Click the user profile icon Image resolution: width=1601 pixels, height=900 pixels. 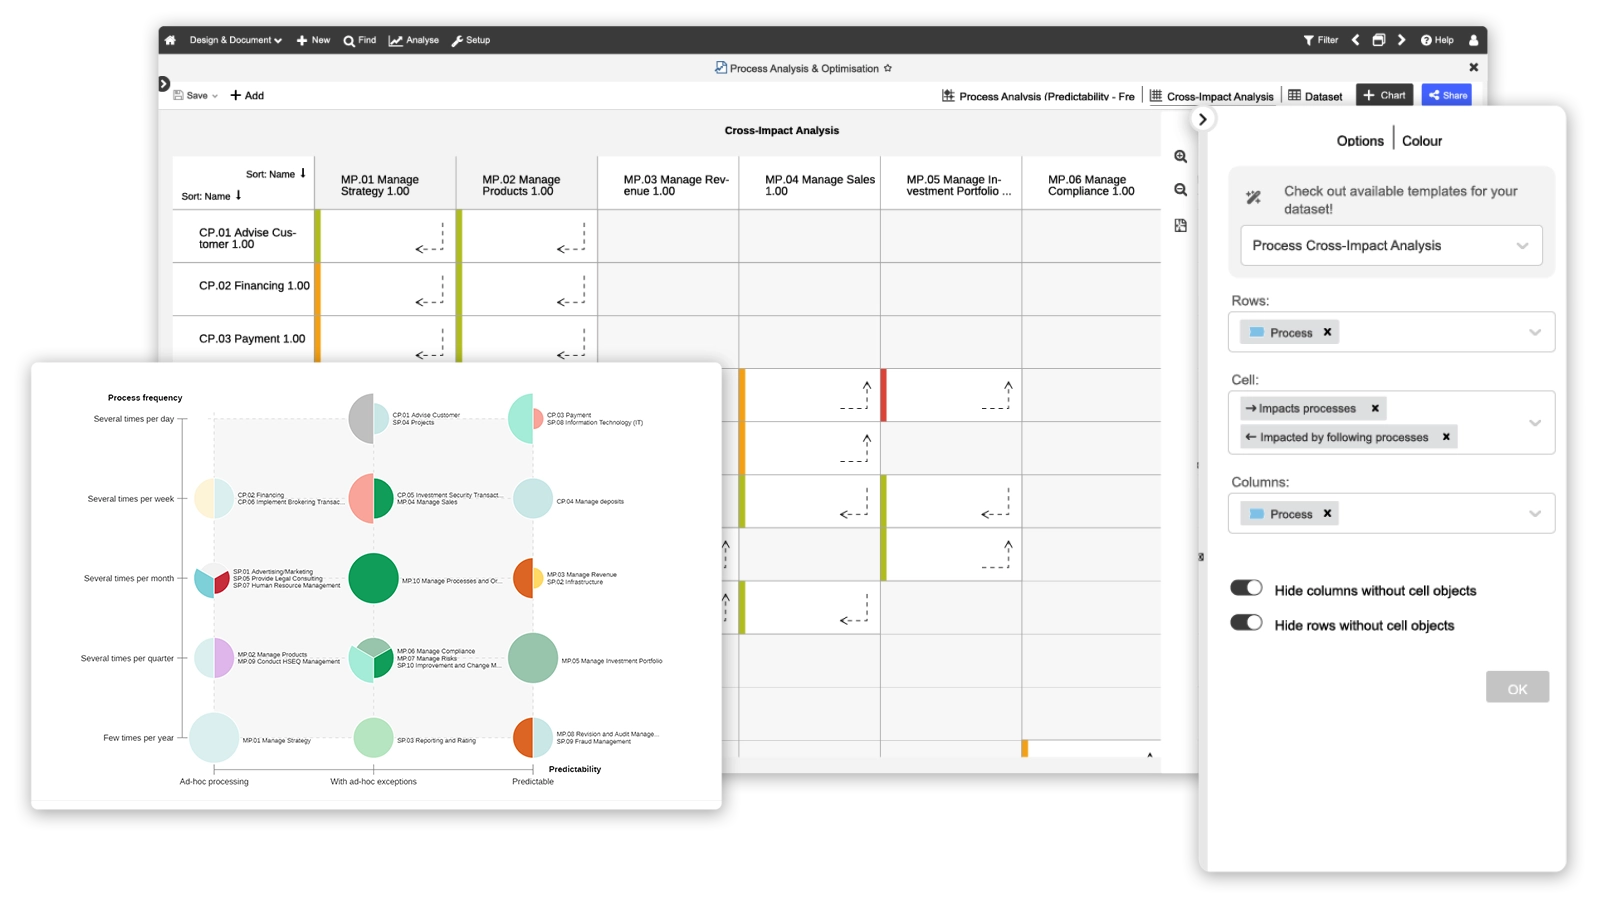point(1473,40)
